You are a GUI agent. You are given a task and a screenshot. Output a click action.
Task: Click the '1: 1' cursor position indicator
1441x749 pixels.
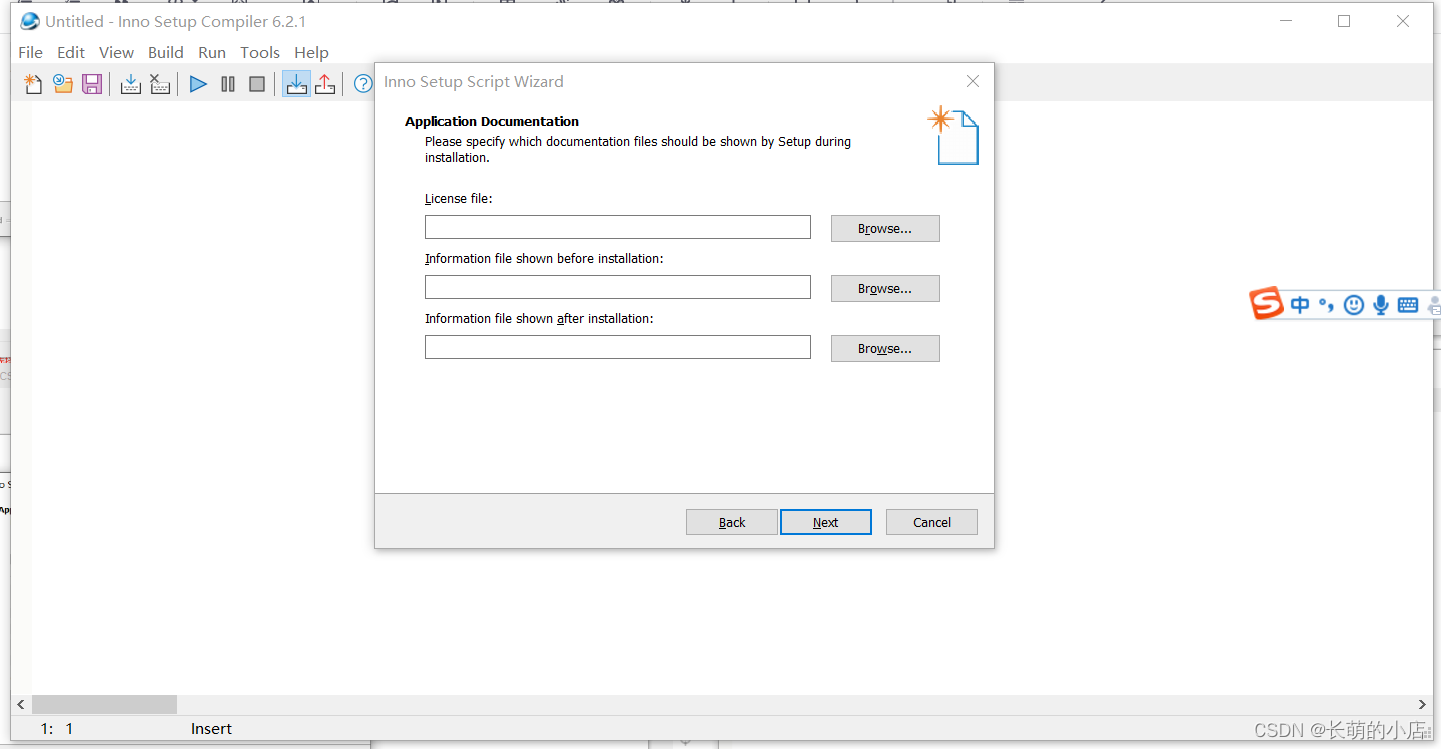(57, 729)
